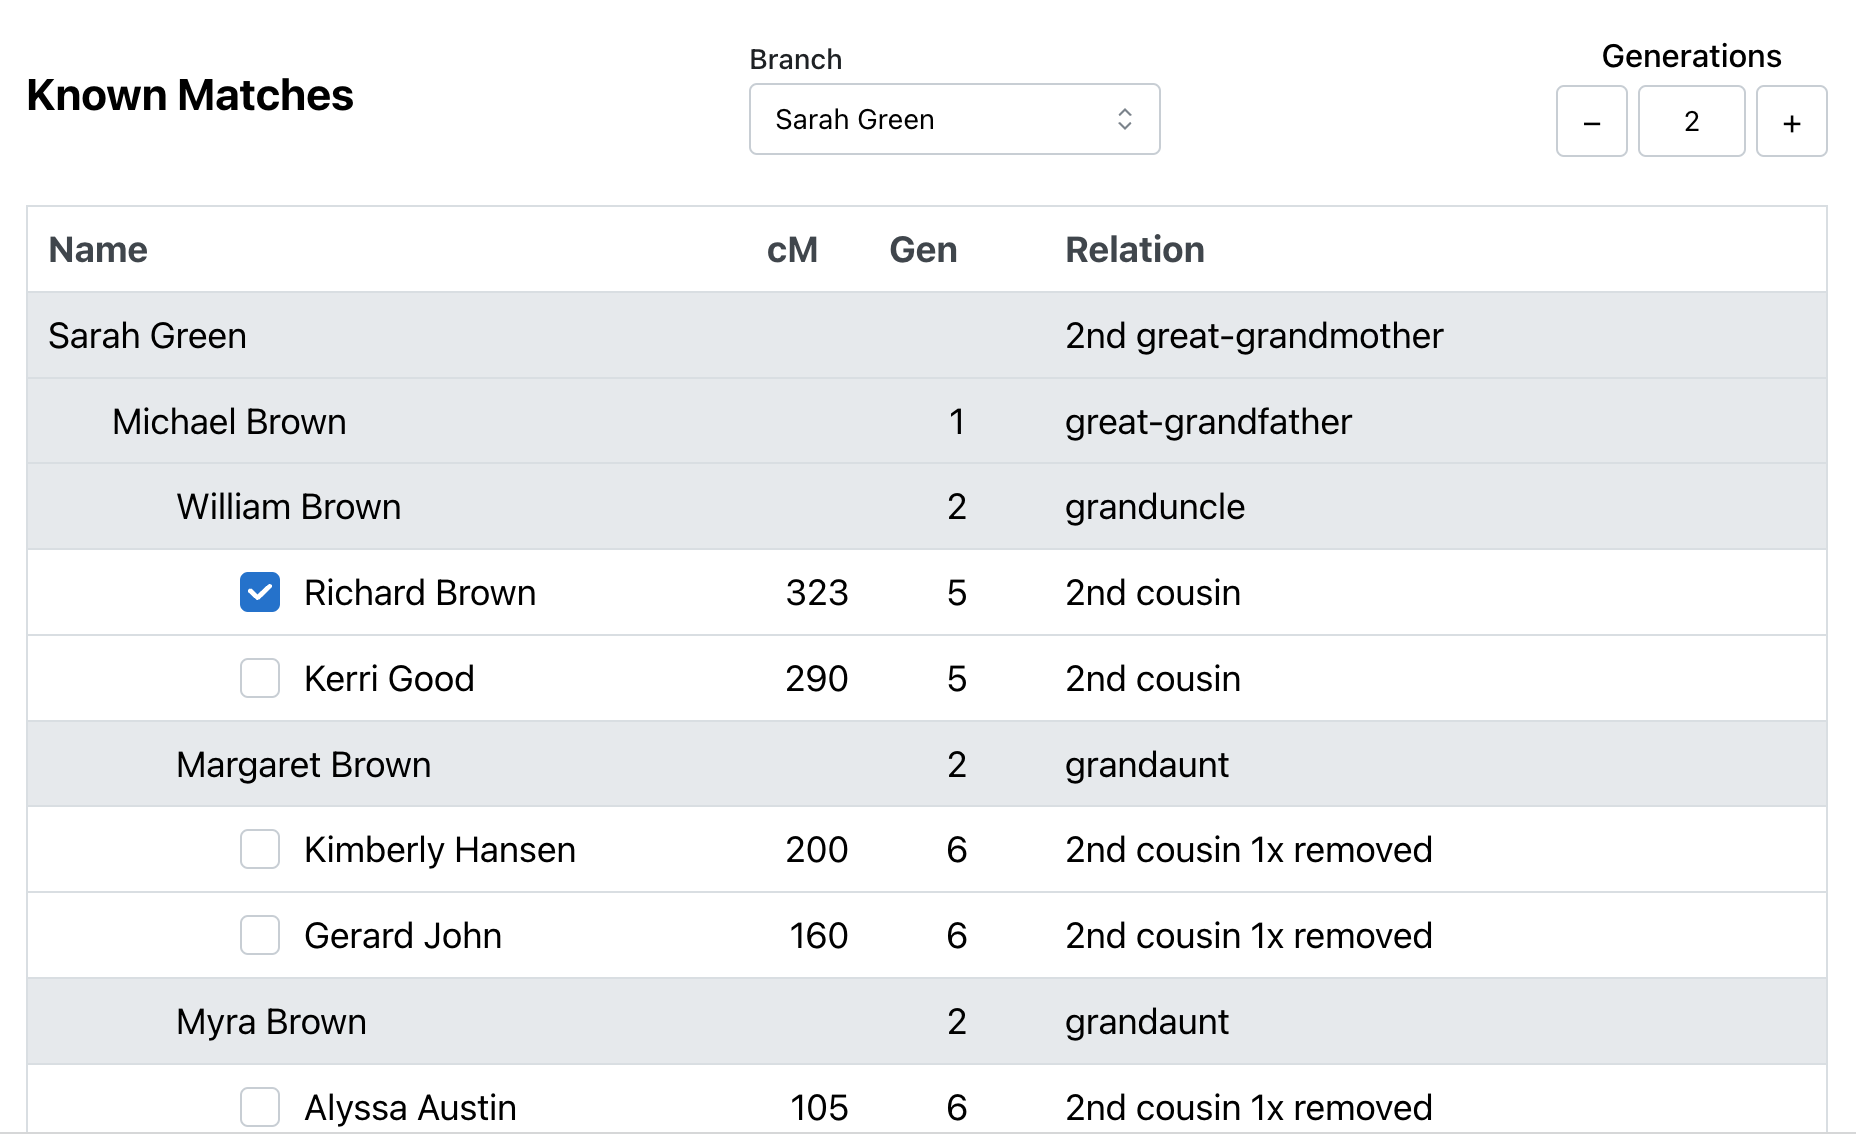Tick the Alyssa Austin checkbox
Screen dimensions: 1856x1134
[260, 1107]
